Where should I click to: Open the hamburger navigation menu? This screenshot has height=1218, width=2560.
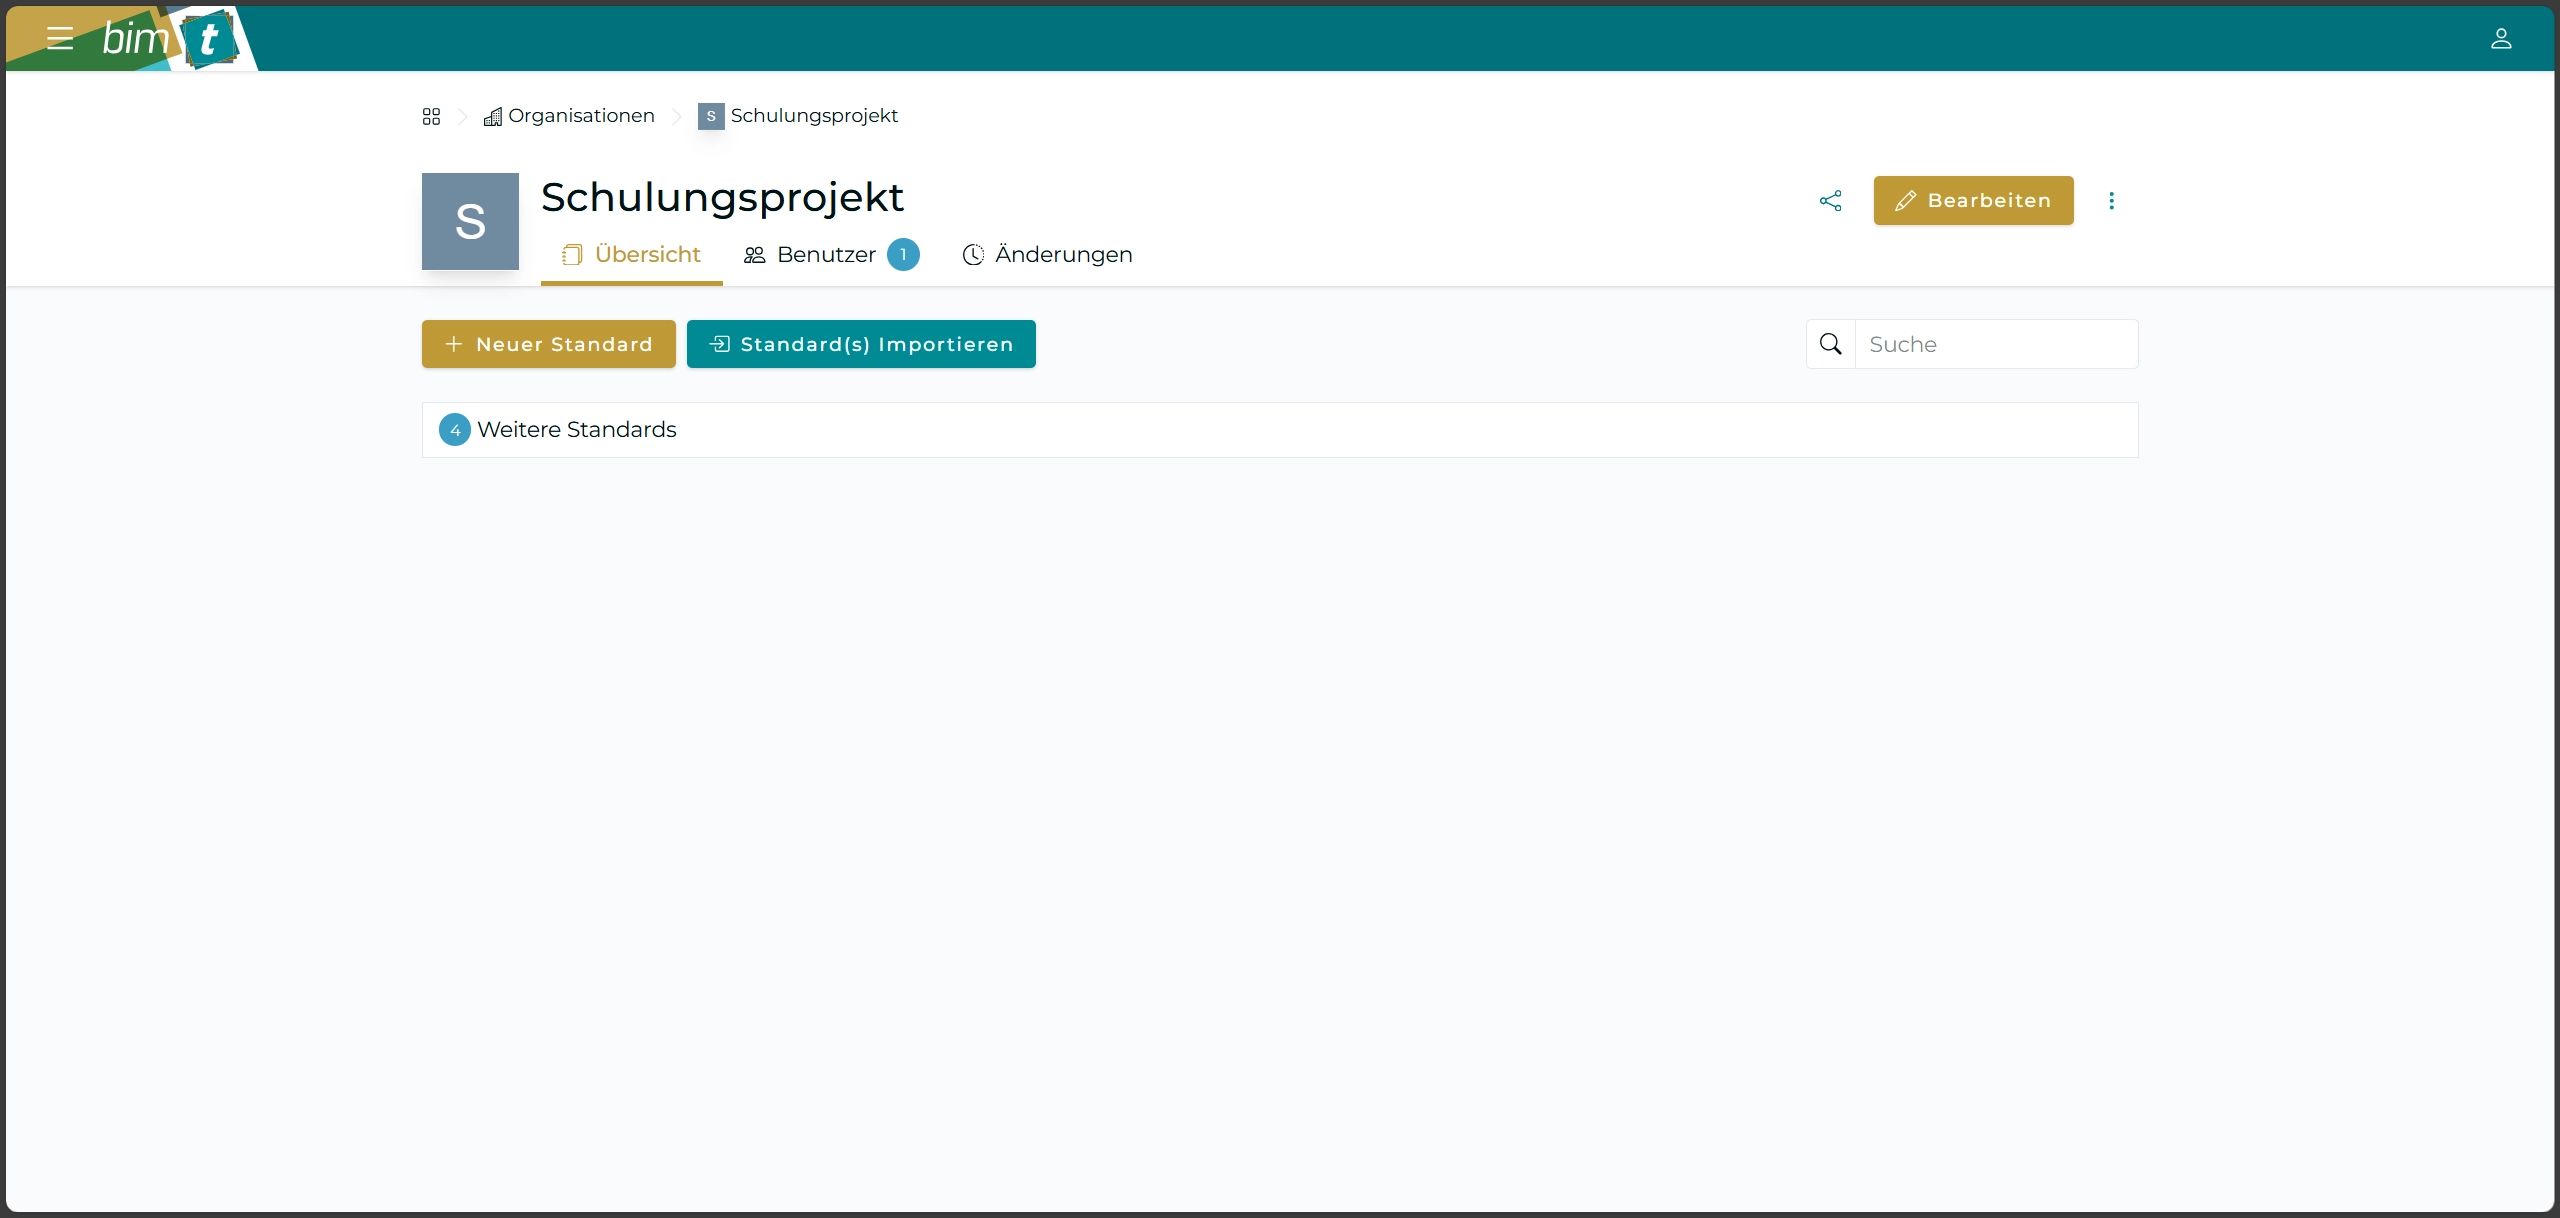point(60,39)
